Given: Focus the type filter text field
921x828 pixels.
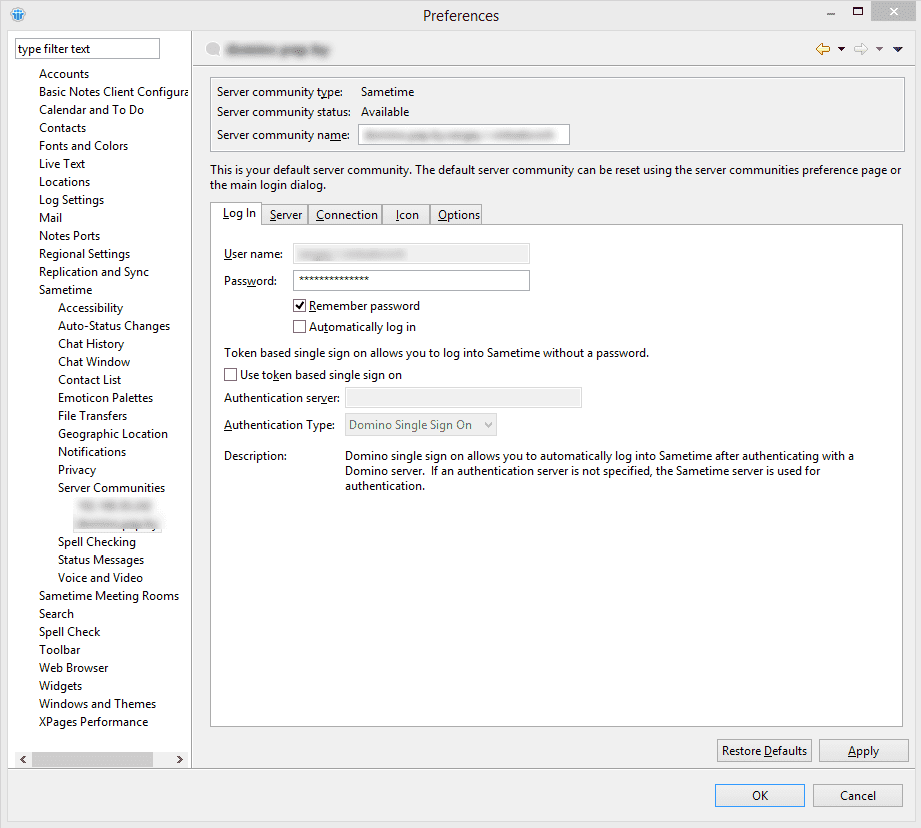Looking at the screenshot, I should tap(88, 49).
